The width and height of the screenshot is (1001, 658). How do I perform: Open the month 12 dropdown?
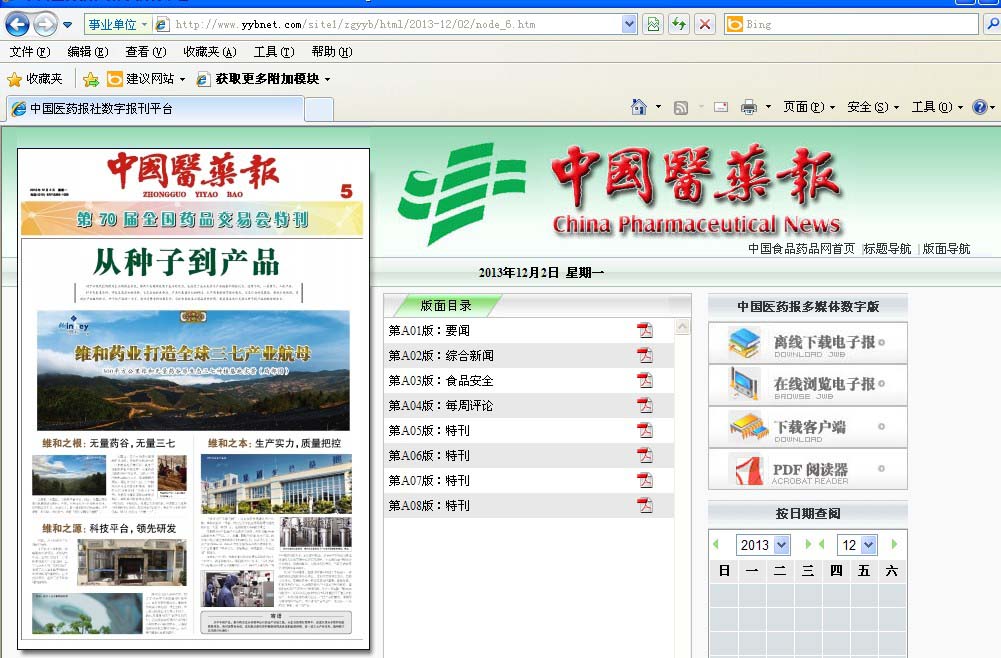coord(856,545)
